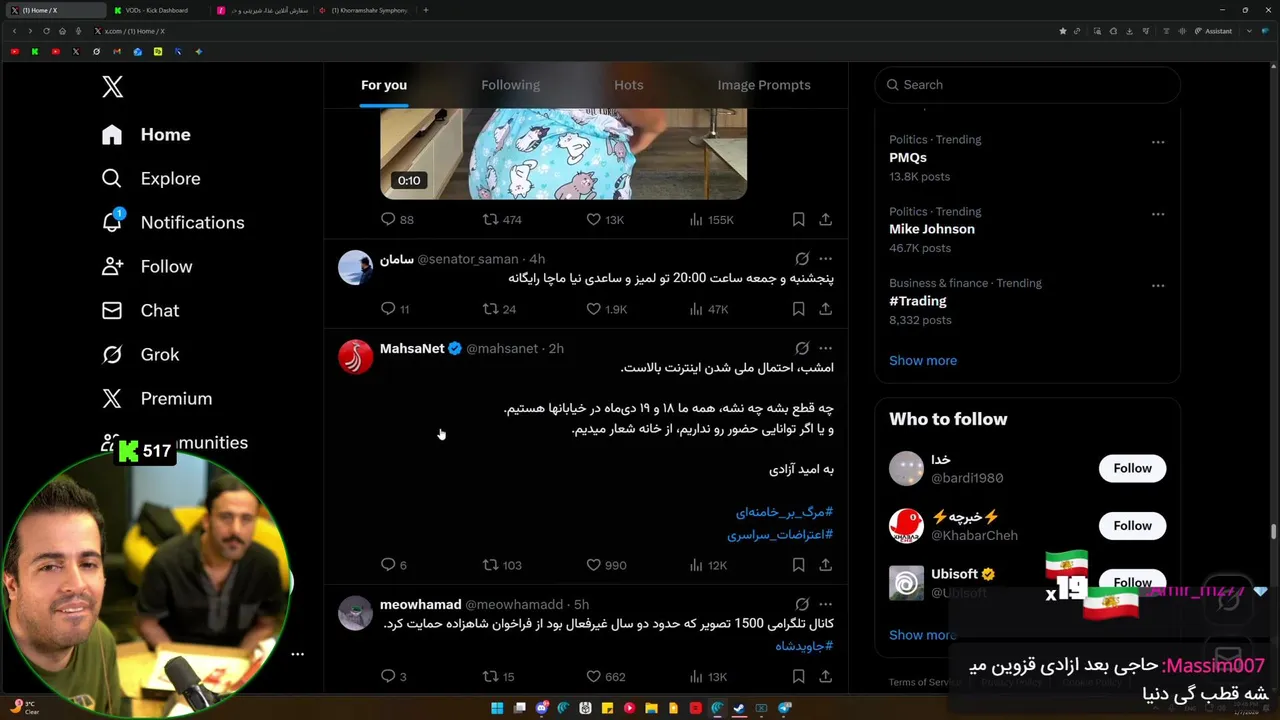Reply to MahsaNet post with 6 replies
Viewport: 1280px width, 720px height.
(x=394, y=565)
